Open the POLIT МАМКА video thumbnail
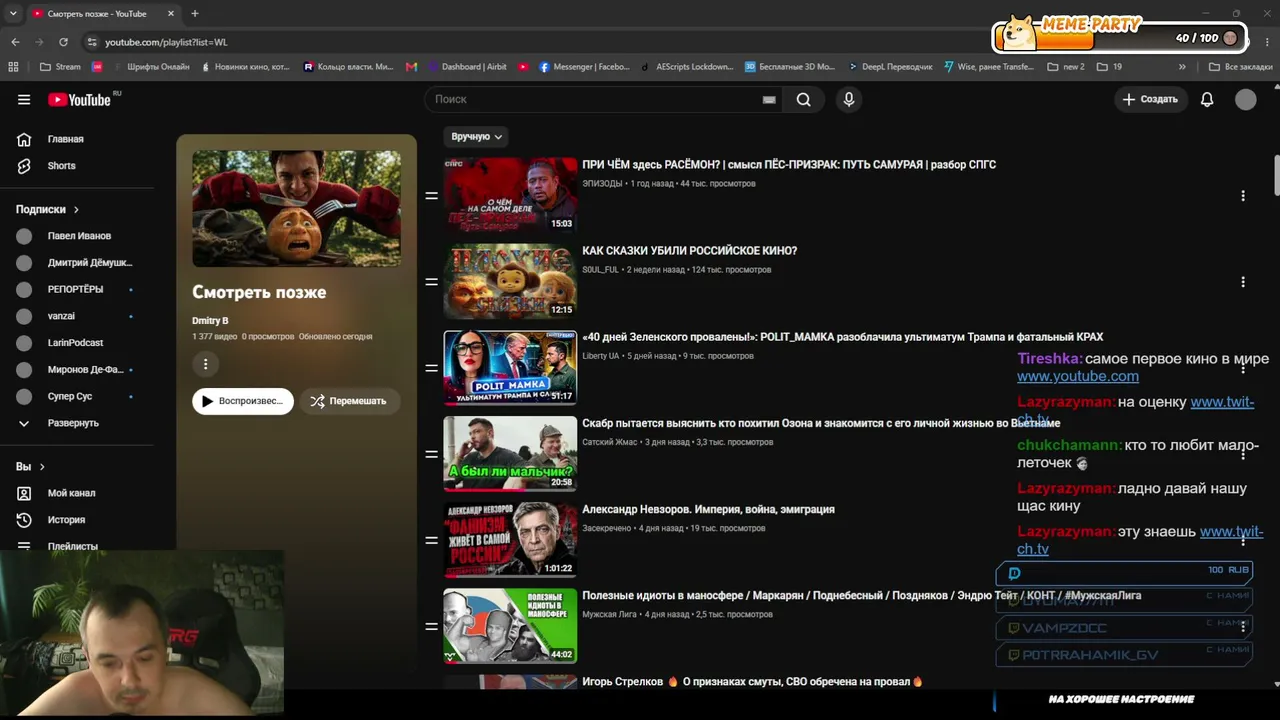The width and height of the screenshot is (1280, 720). 510,367
